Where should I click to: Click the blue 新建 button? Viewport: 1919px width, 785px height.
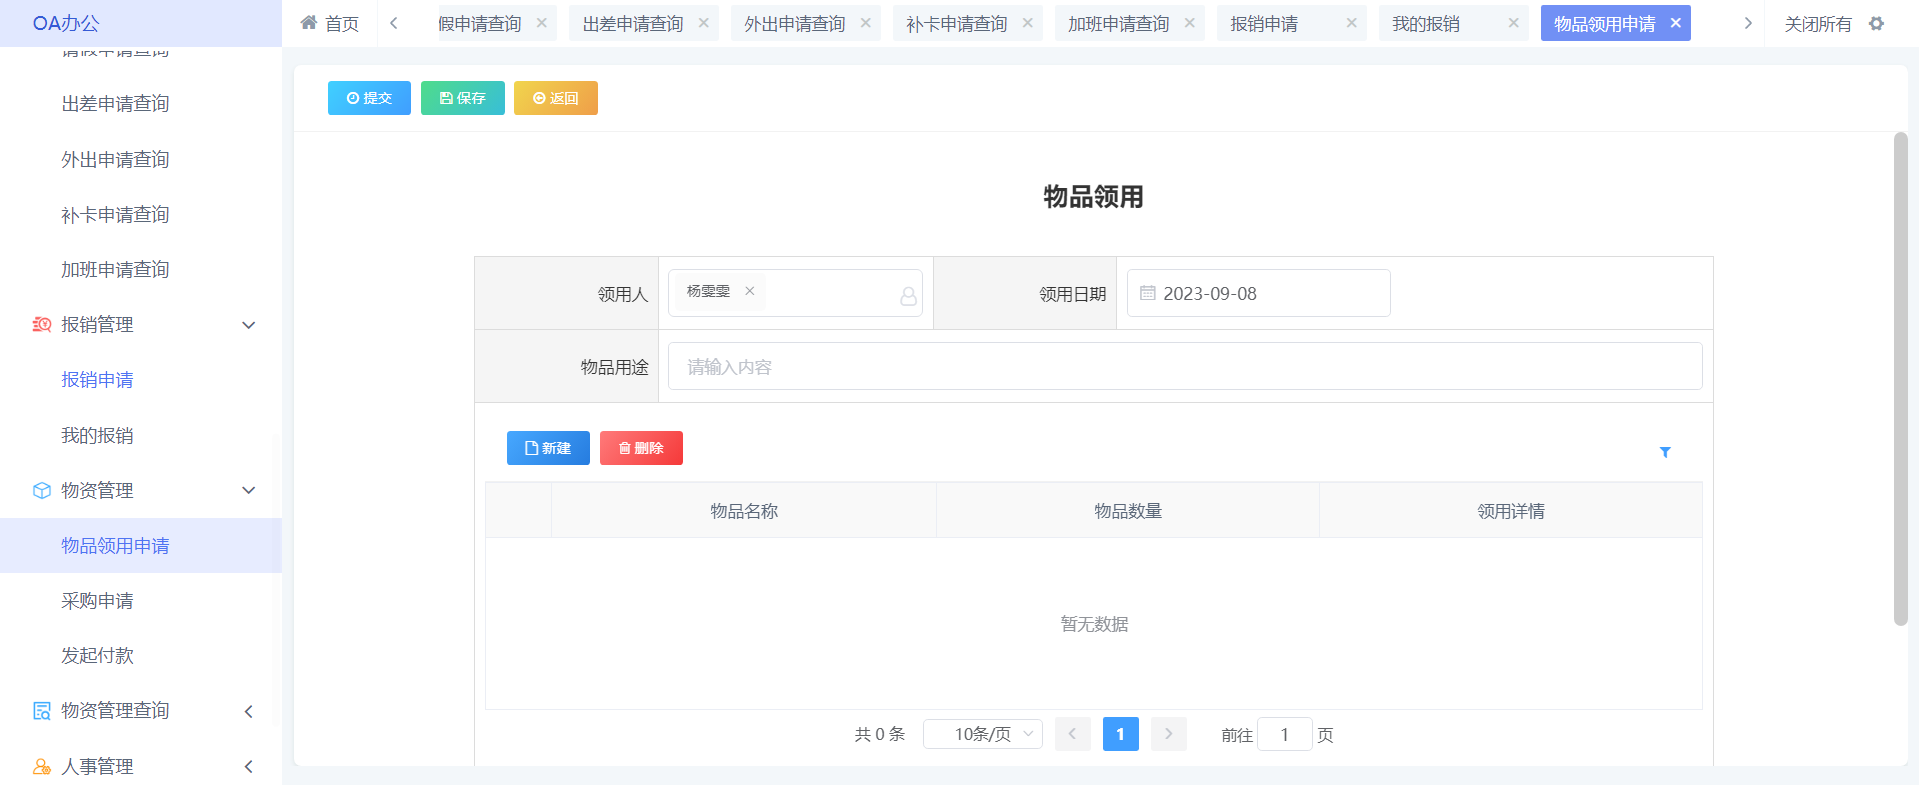pos(548,448)
